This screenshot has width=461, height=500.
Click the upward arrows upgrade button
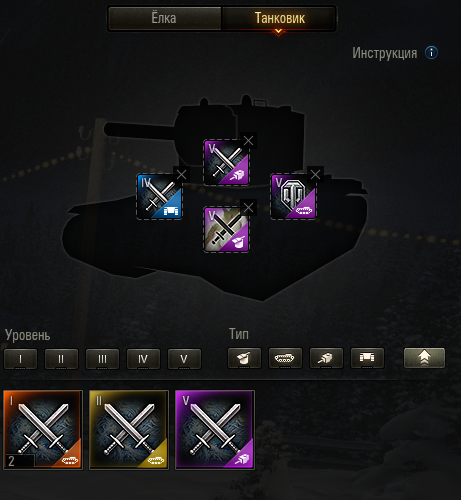click(x=424, y=358)
